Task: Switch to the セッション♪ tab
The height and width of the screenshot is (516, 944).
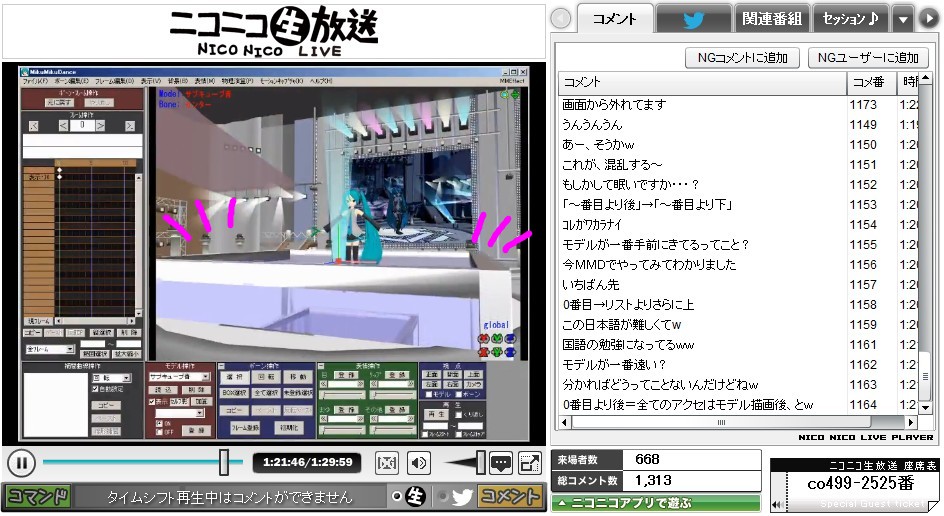Action: 851,19
